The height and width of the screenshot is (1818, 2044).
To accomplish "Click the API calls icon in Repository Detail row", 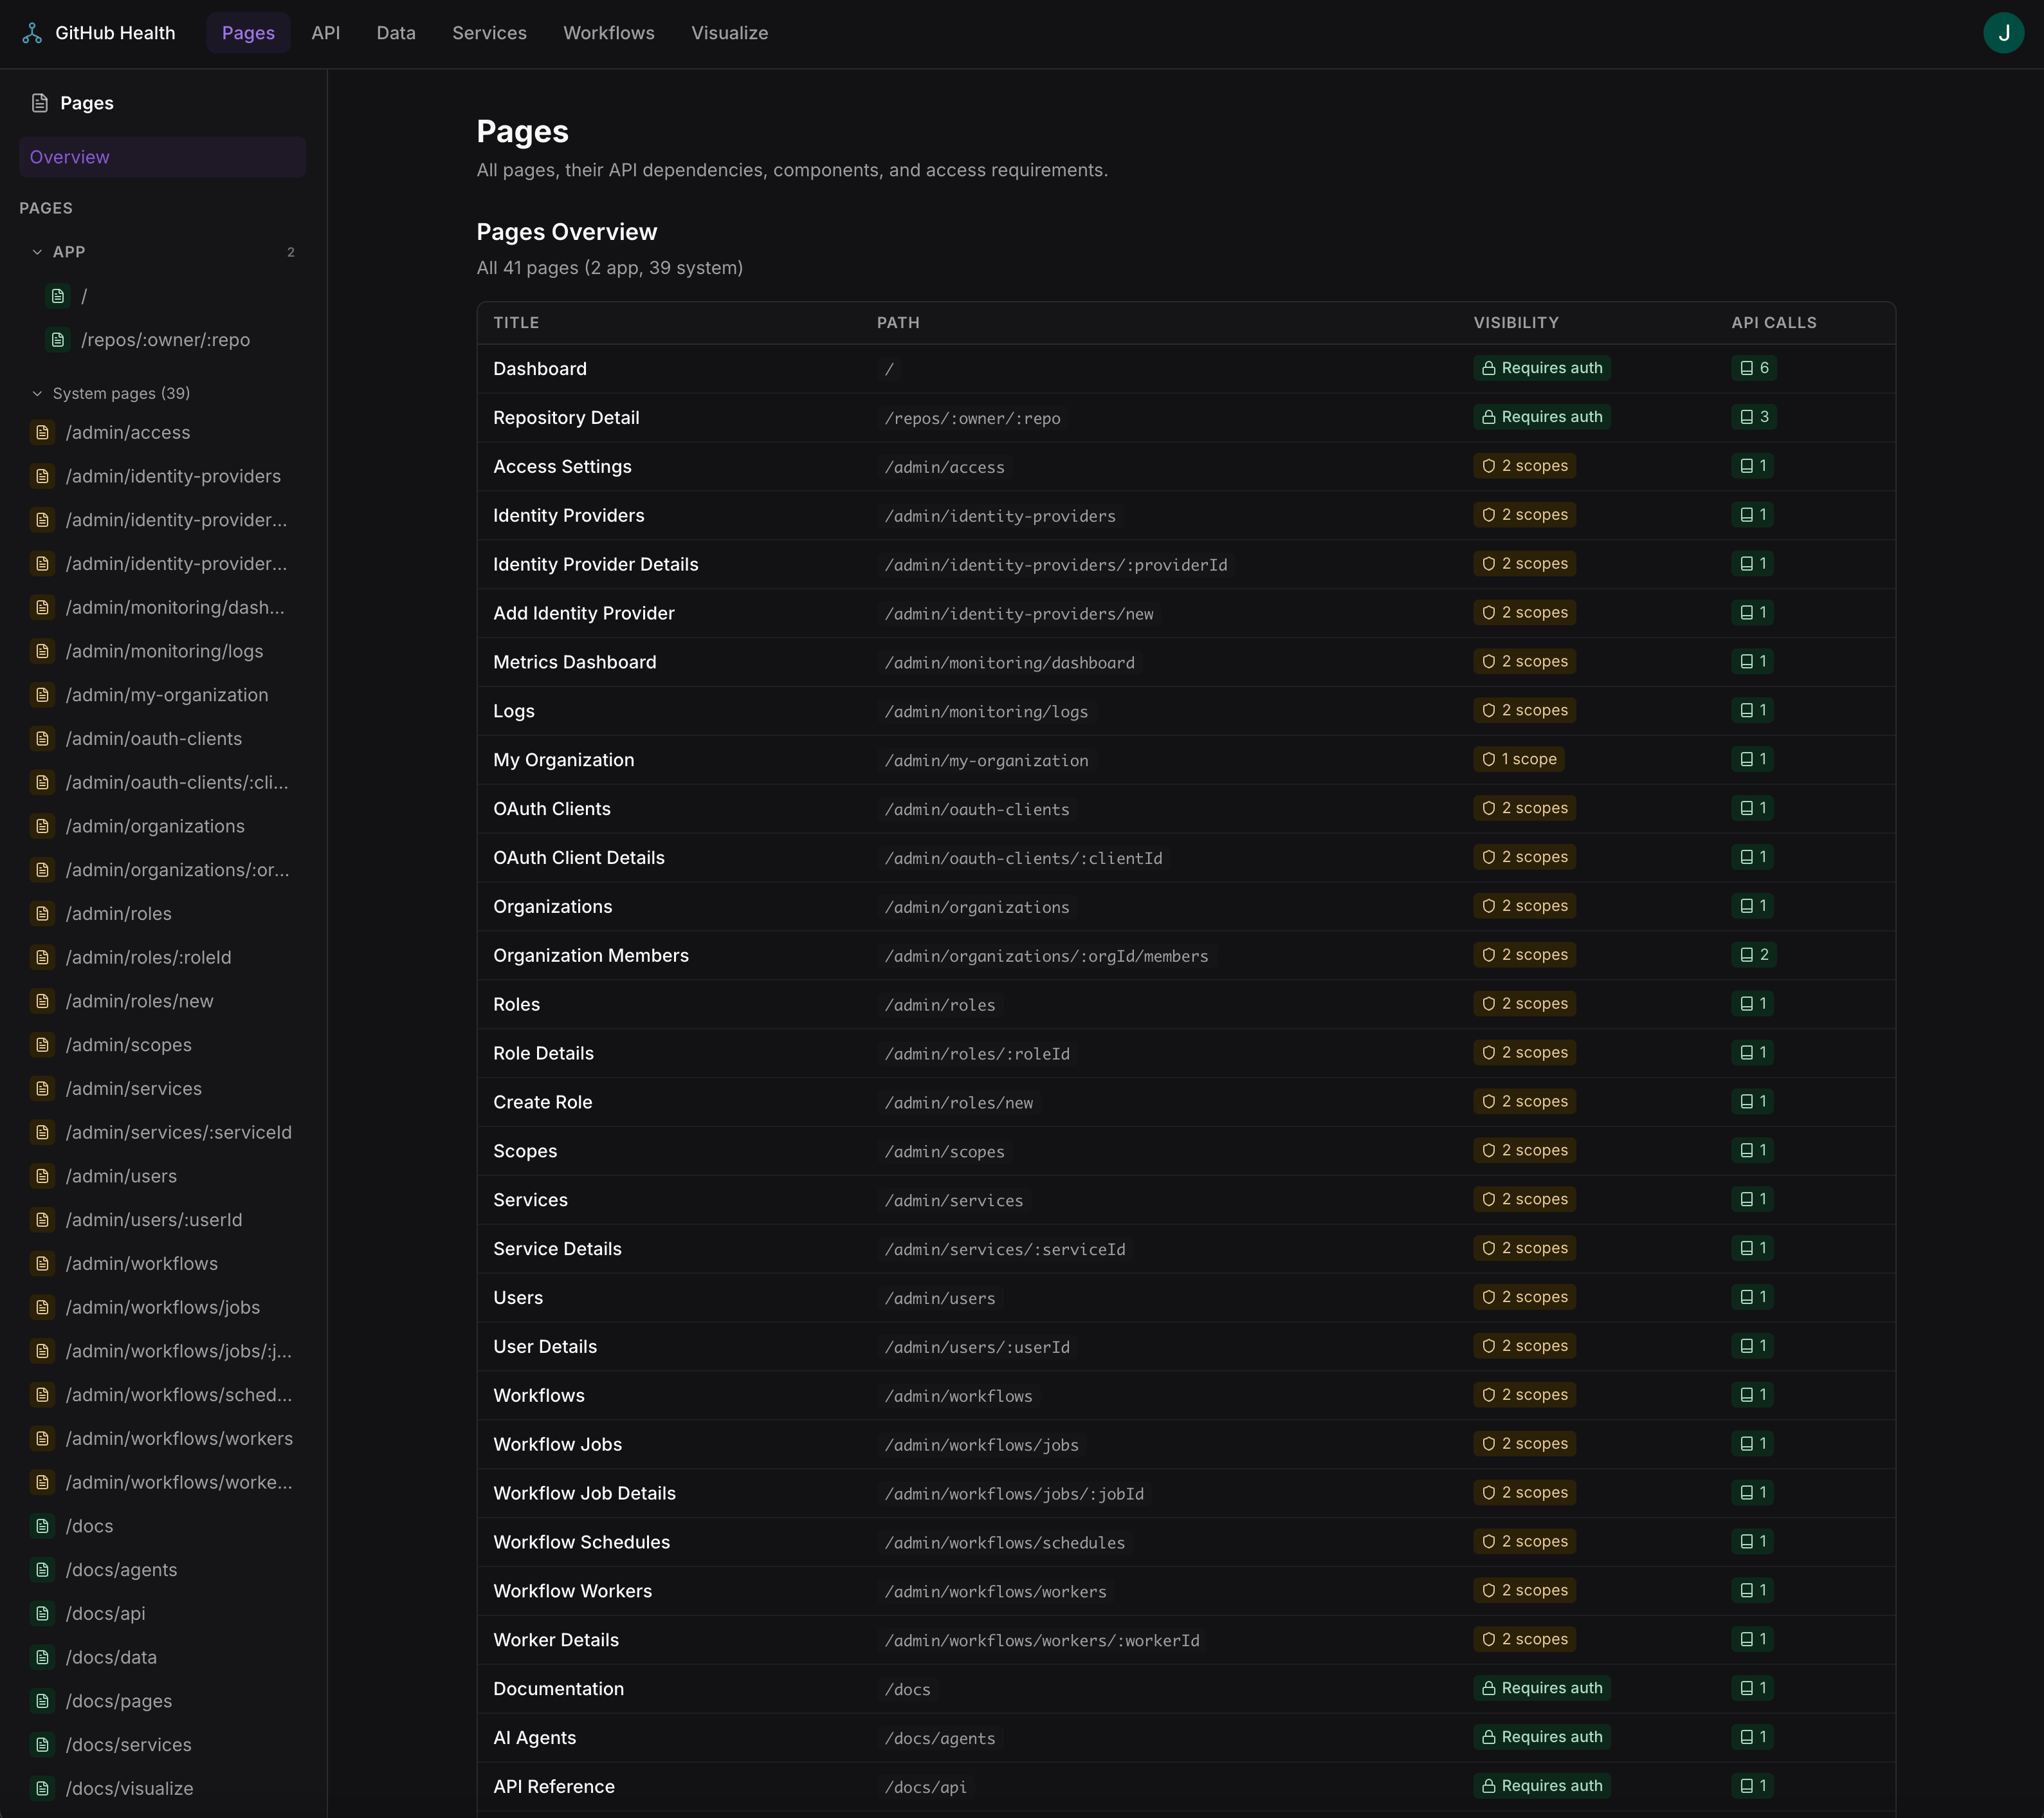I will coord(1746,417).
